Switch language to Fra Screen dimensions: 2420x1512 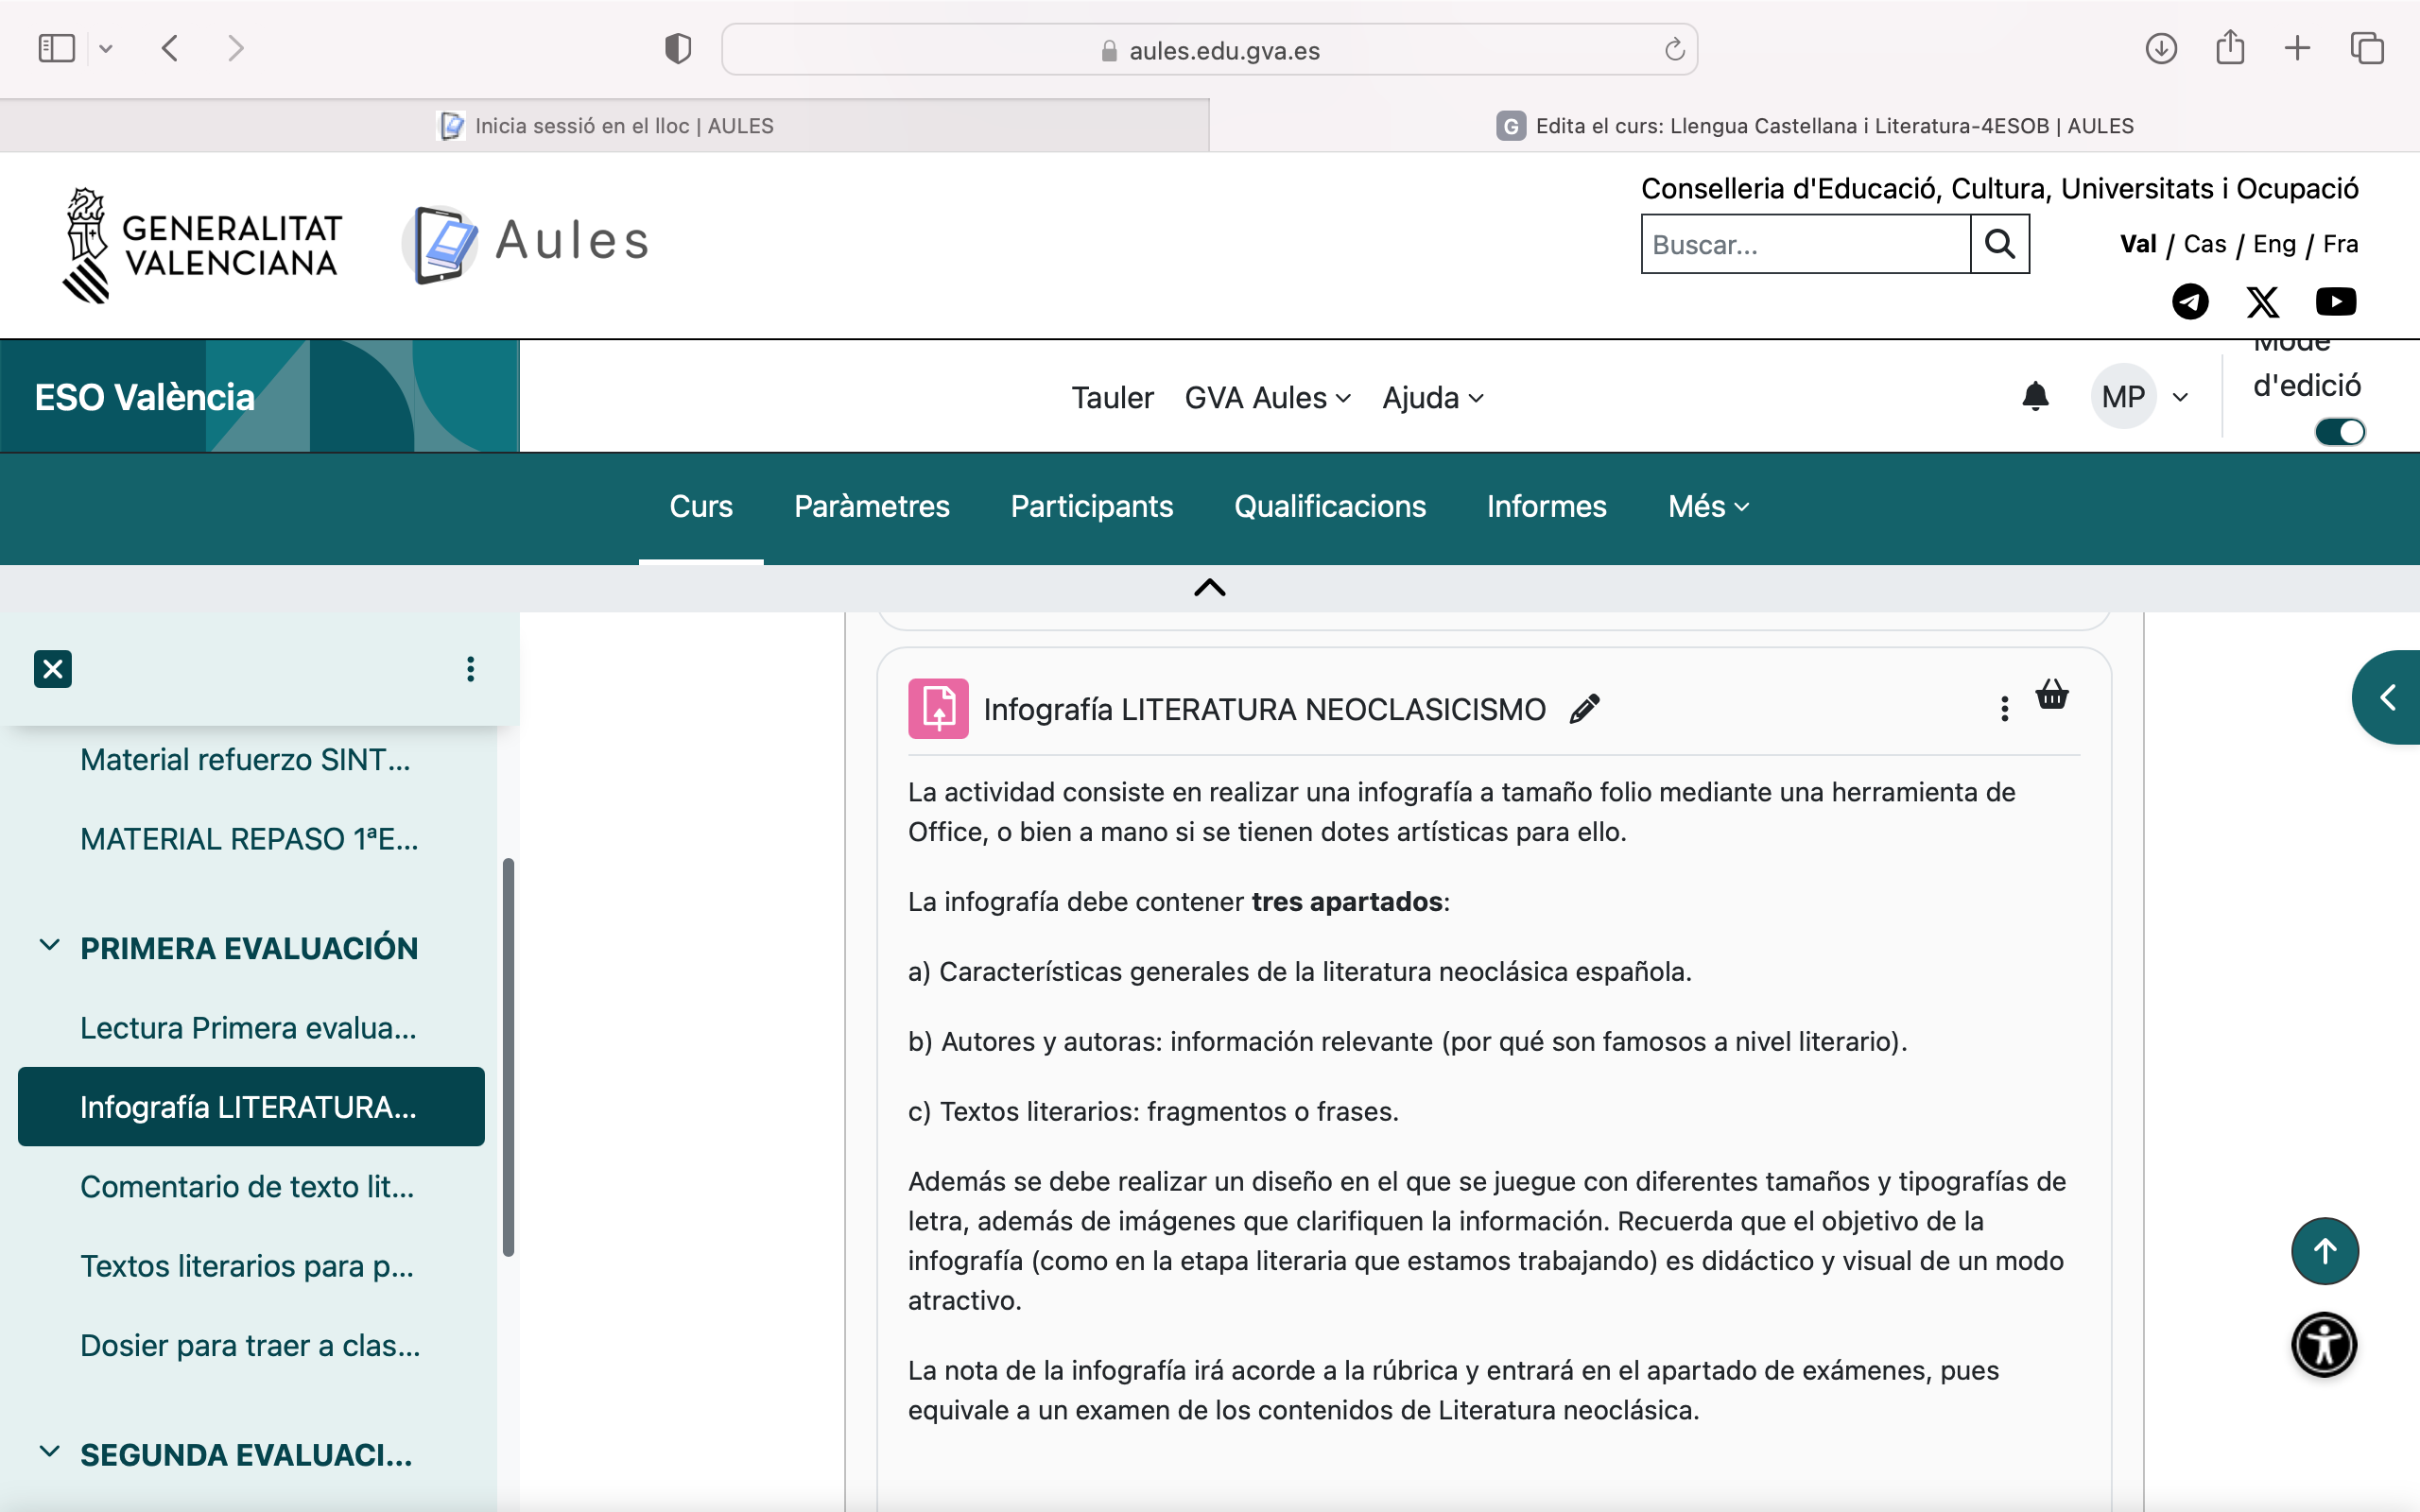2340,244
